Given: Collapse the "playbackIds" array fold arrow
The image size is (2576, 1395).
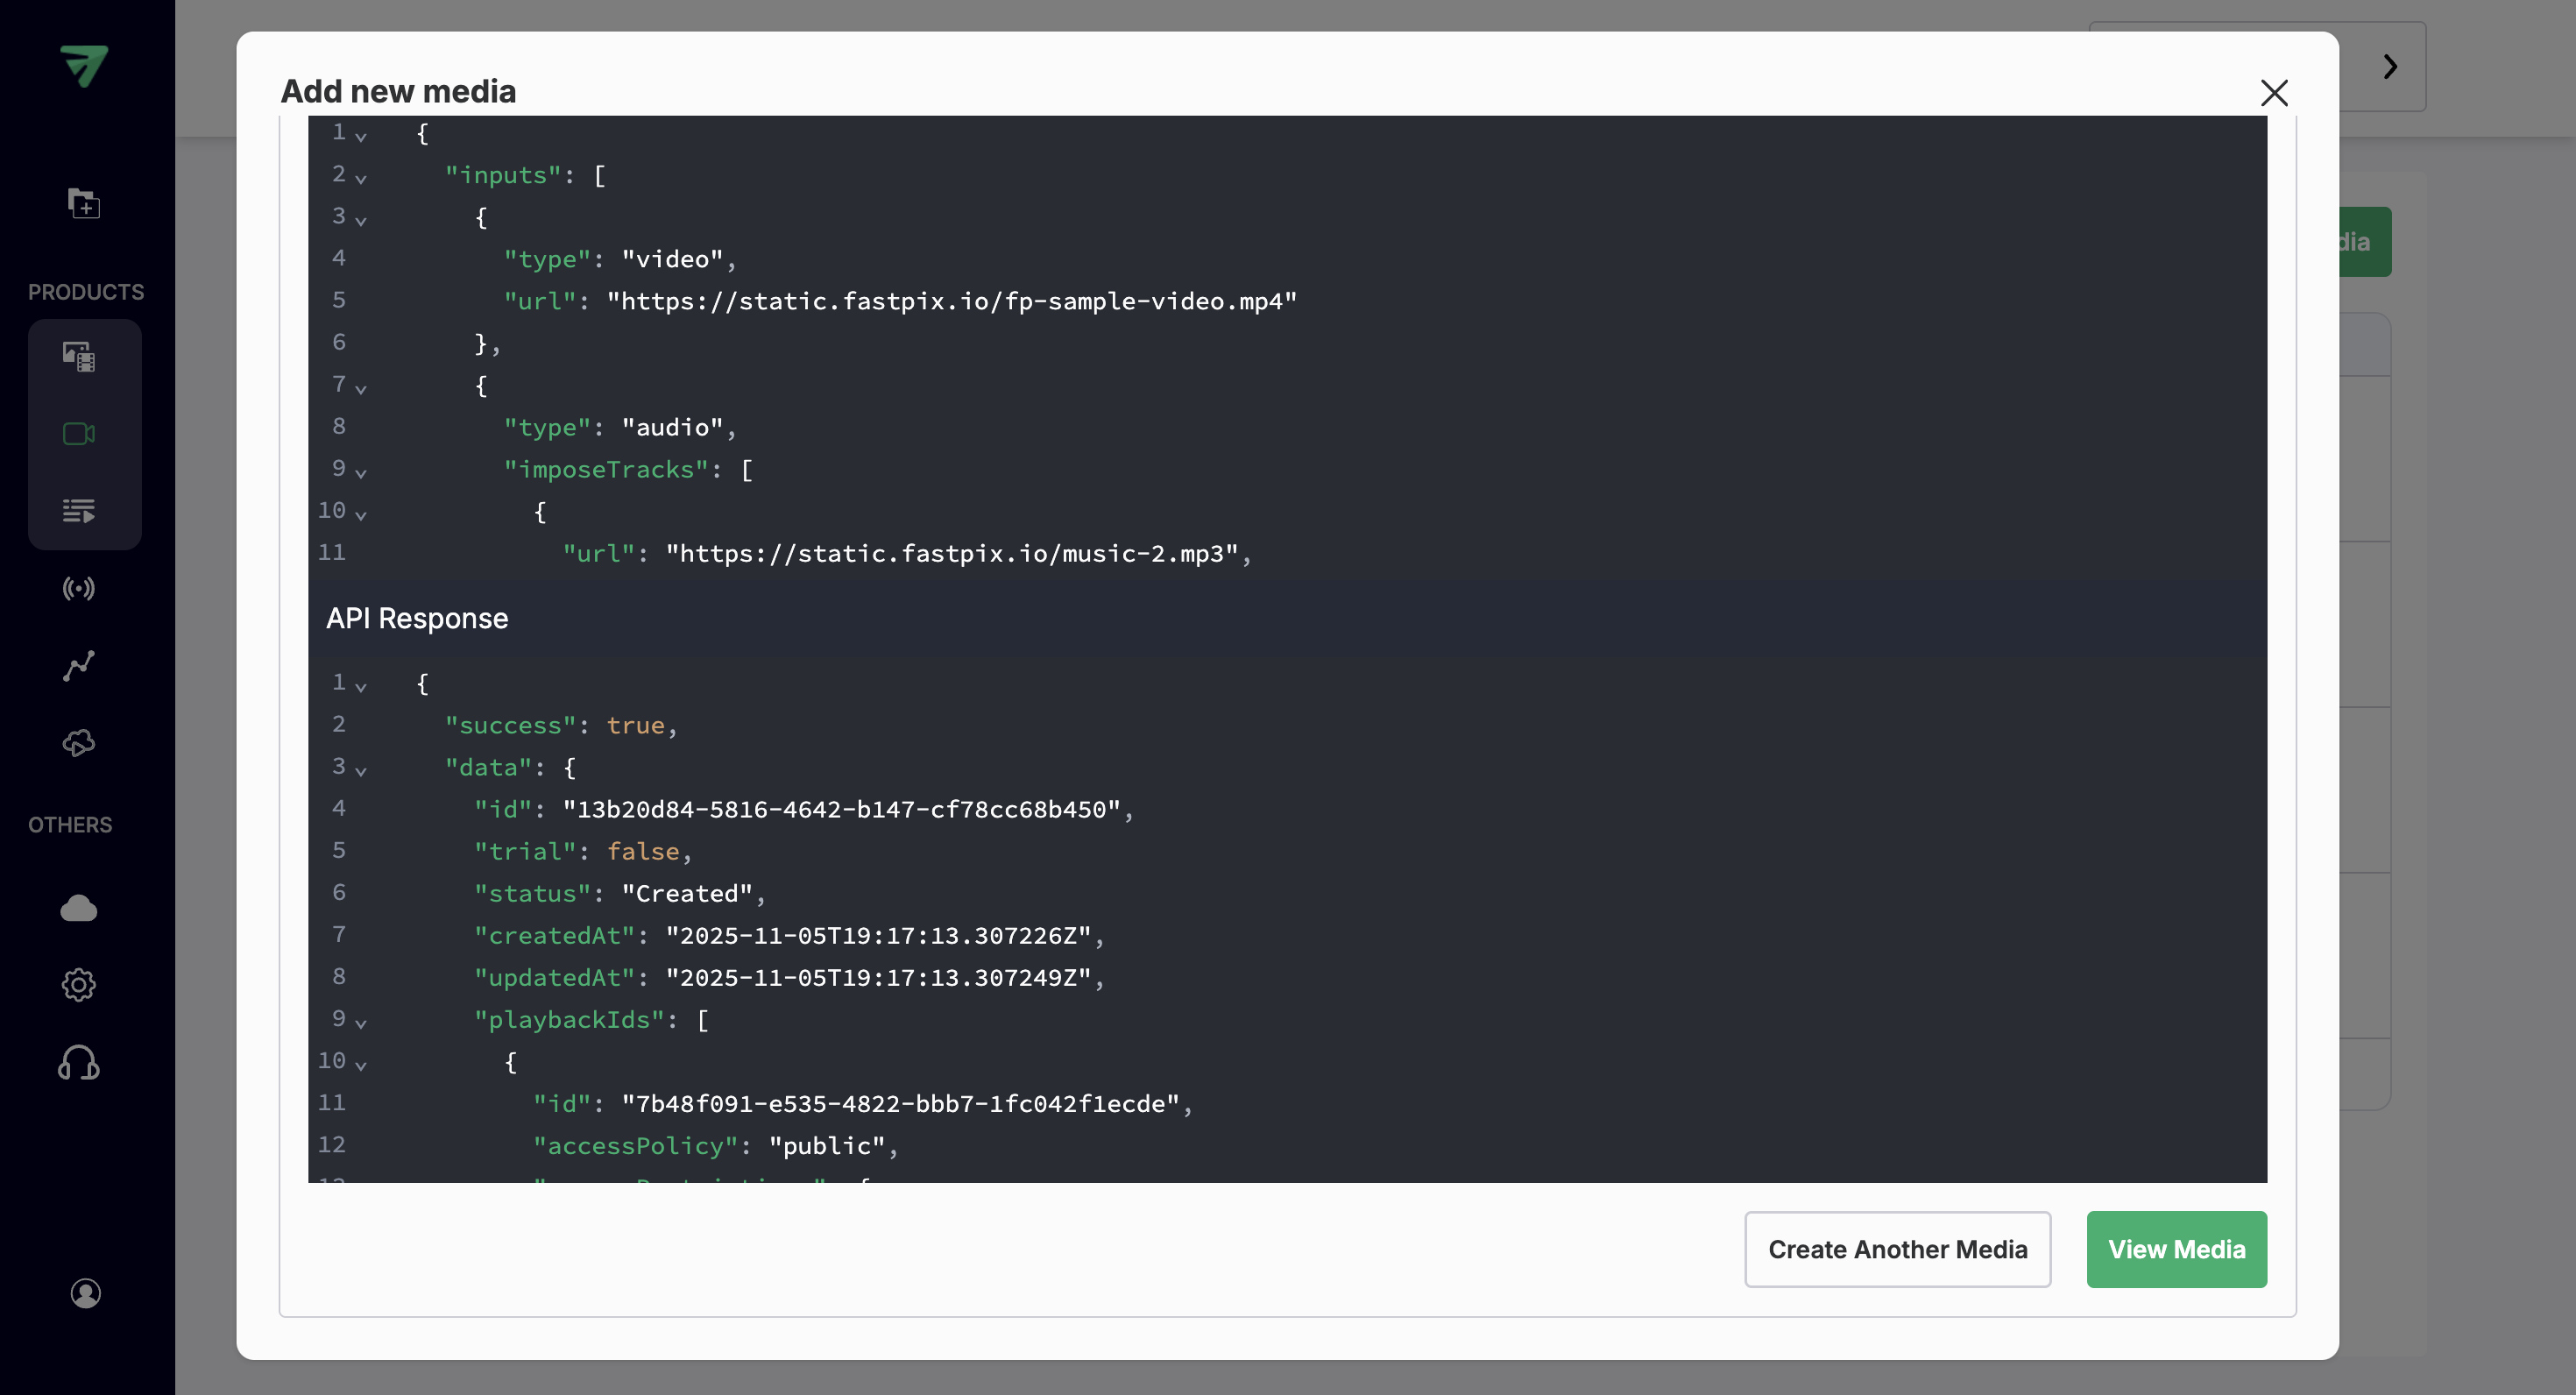Looking at the screenshot, I should [x=361, y=1023].
